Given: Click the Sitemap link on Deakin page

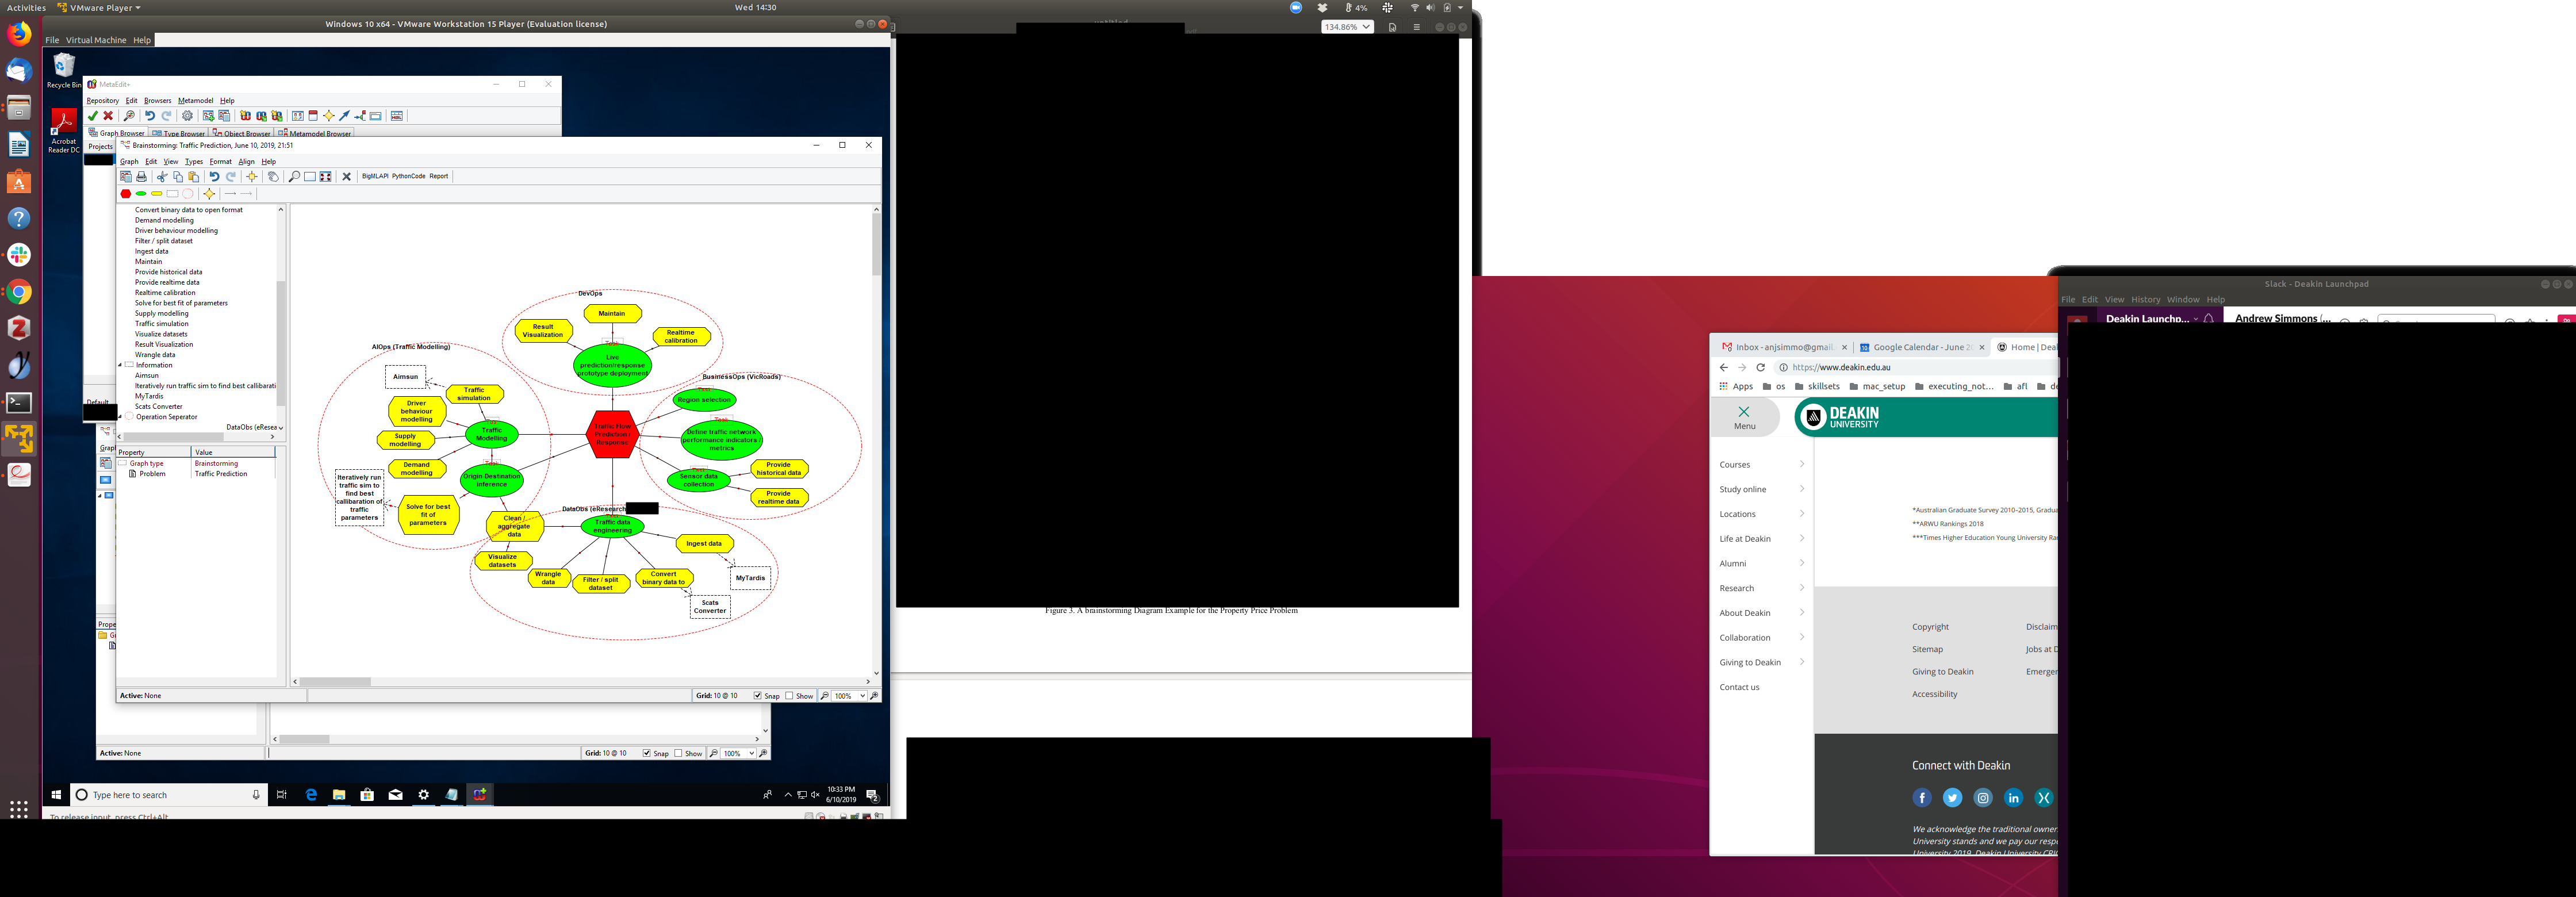Looking at the screenshot, I should 1927,649.
